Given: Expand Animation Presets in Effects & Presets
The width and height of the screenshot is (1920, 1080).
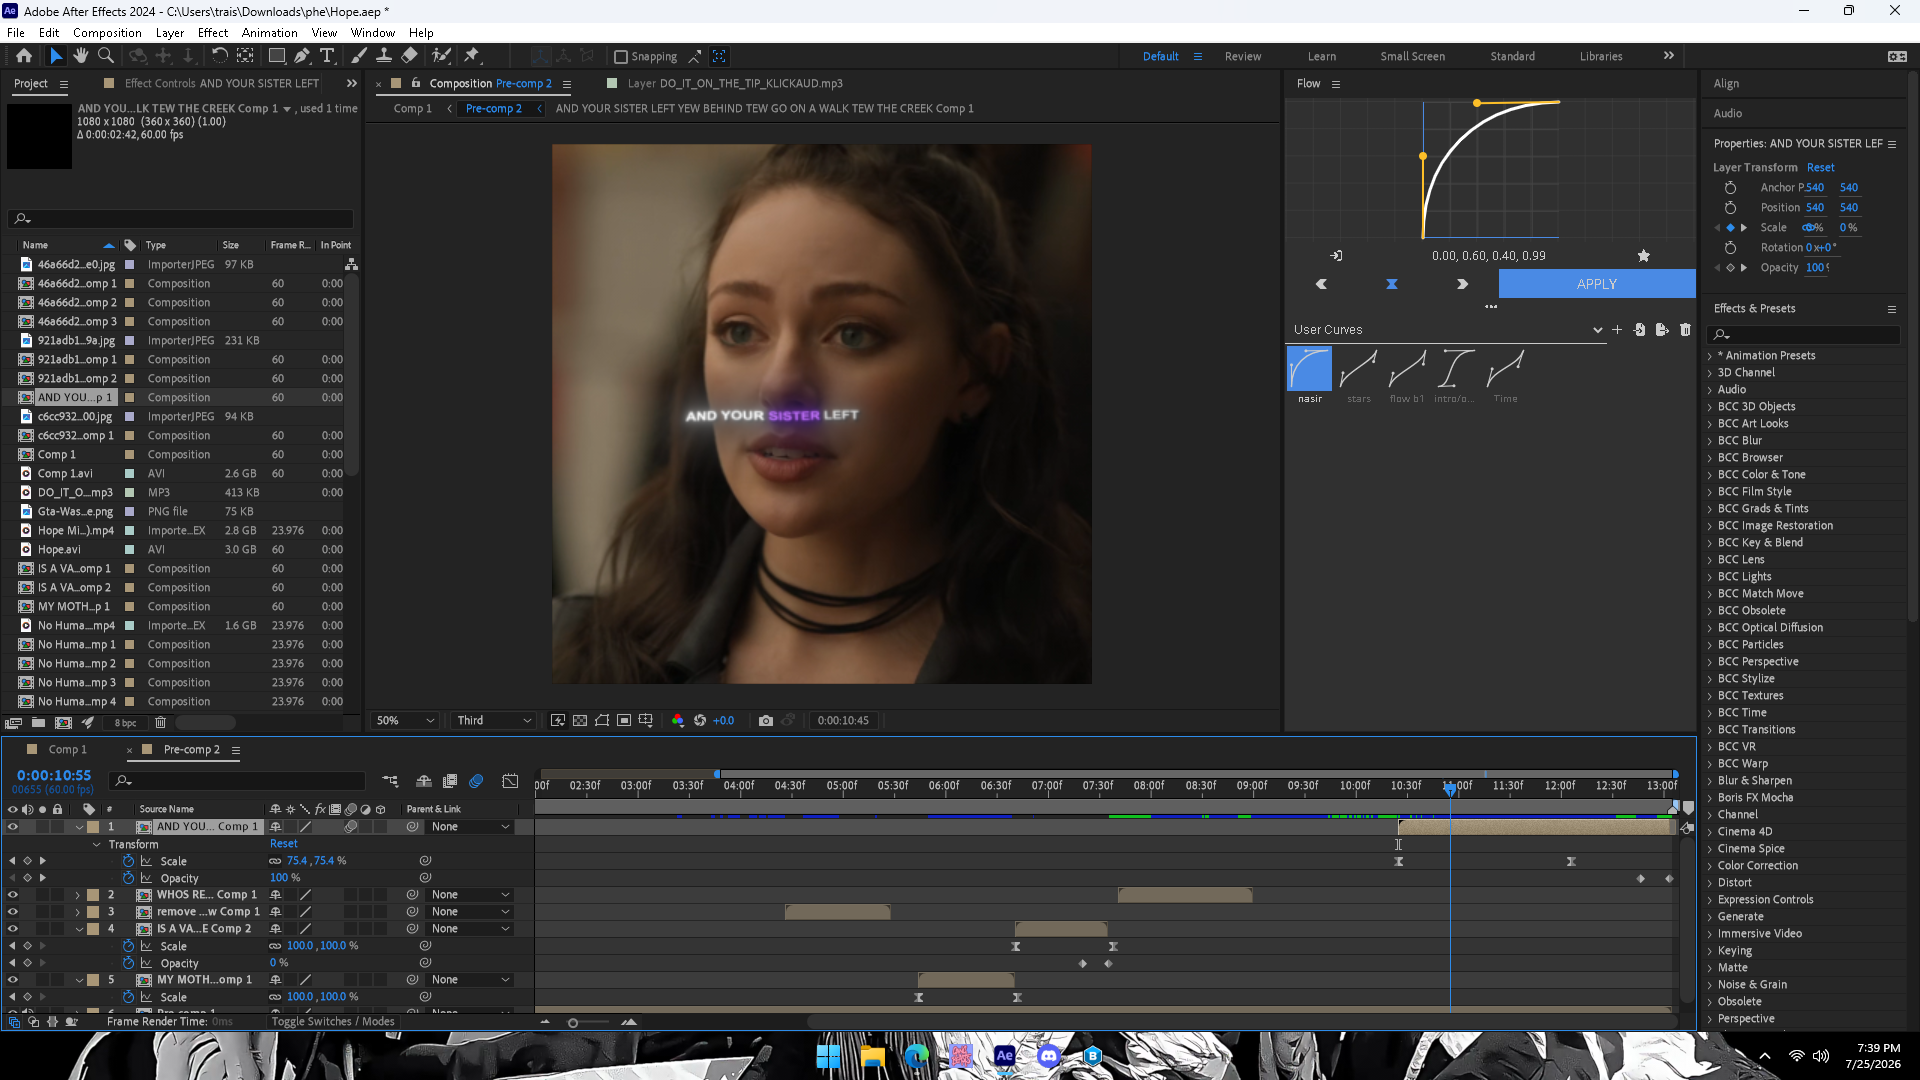Looking at the screenshot, I should click(x=1710, y=356).
